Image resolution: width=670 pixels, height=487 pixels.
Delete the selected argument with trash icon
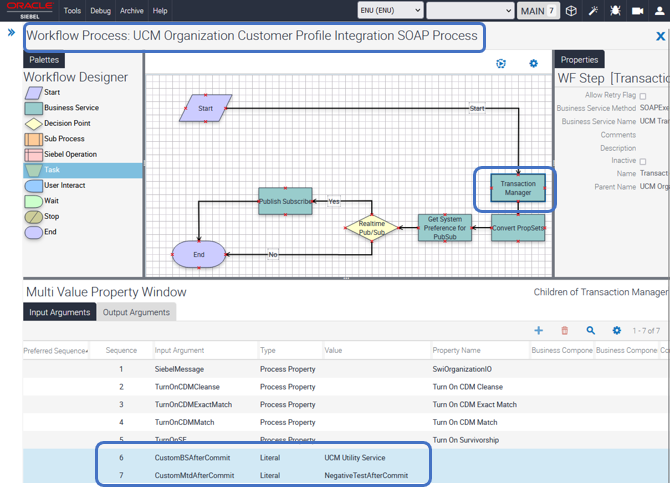point(564,330)
